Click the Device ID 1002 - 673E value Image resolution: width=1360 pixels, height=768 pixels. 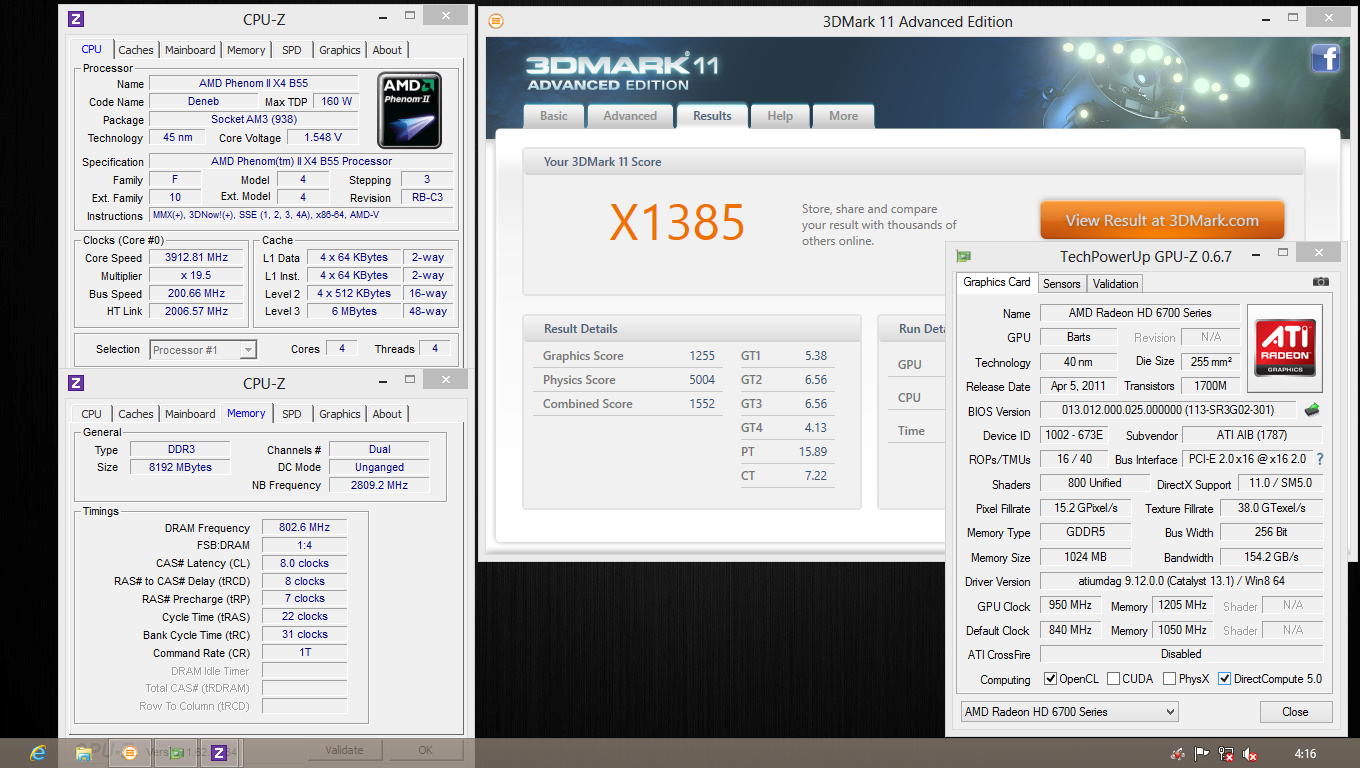(1073, 435)
